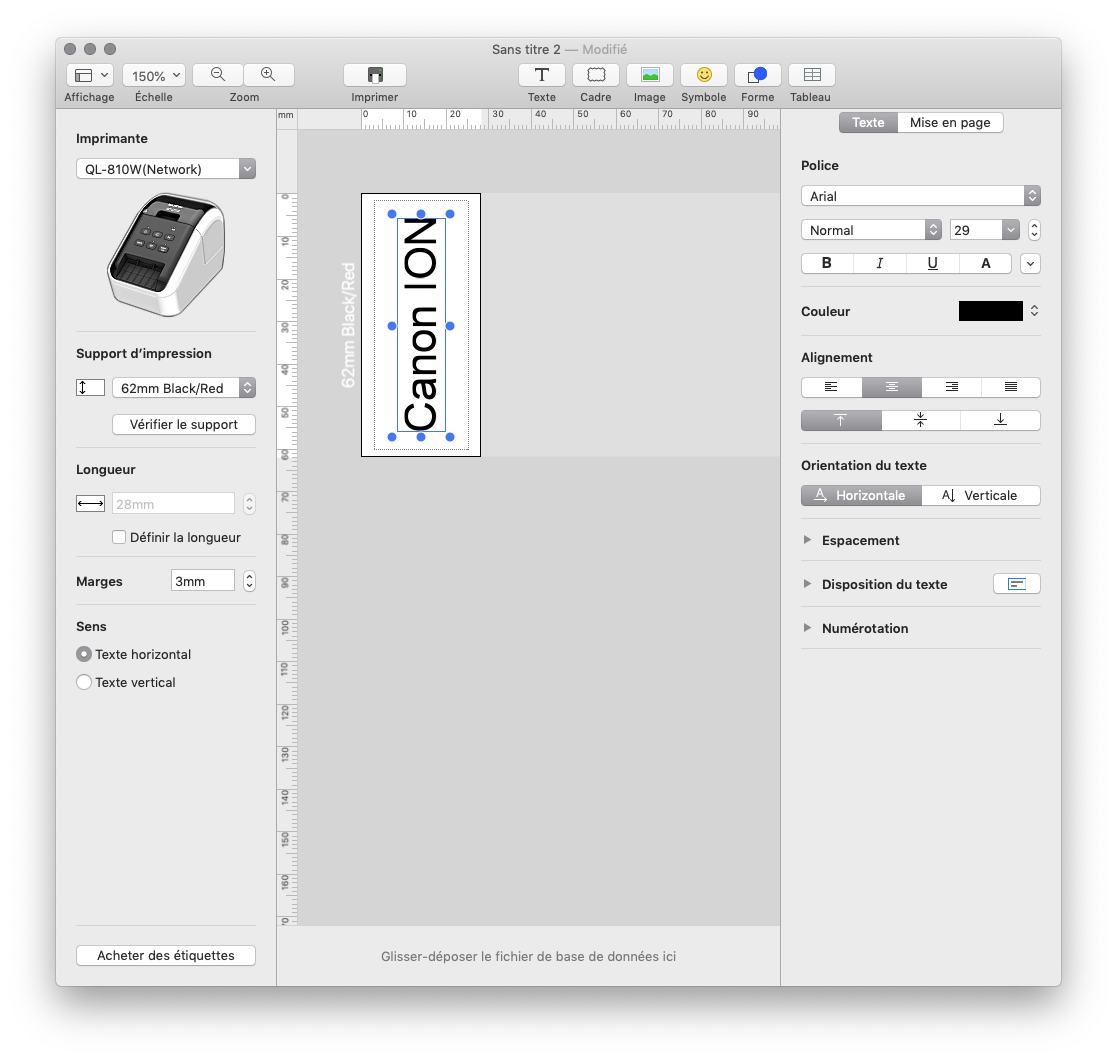
Task: Click the label orientation icon under Support d'impression
Action: coord(90,388)
